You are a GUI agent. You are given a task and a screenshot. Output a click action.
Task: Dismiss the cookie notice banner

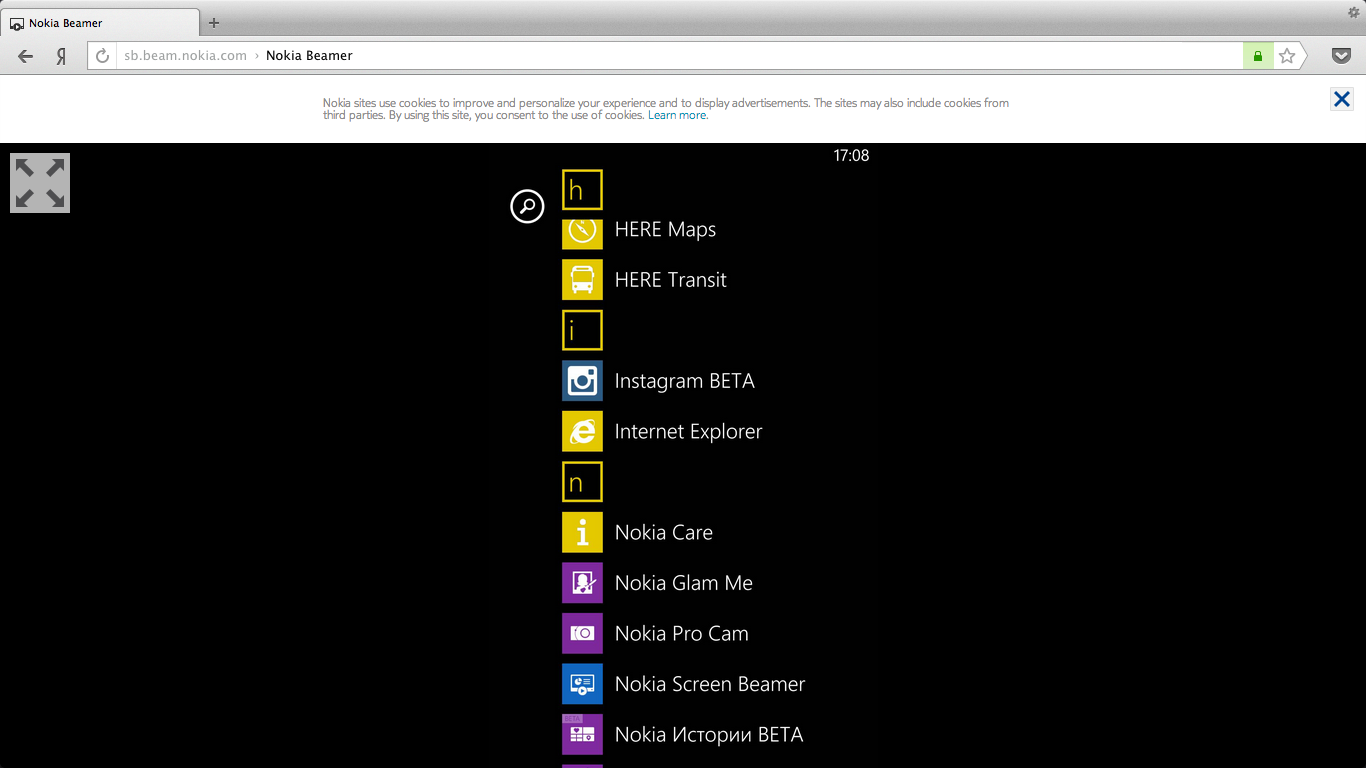1342,99
